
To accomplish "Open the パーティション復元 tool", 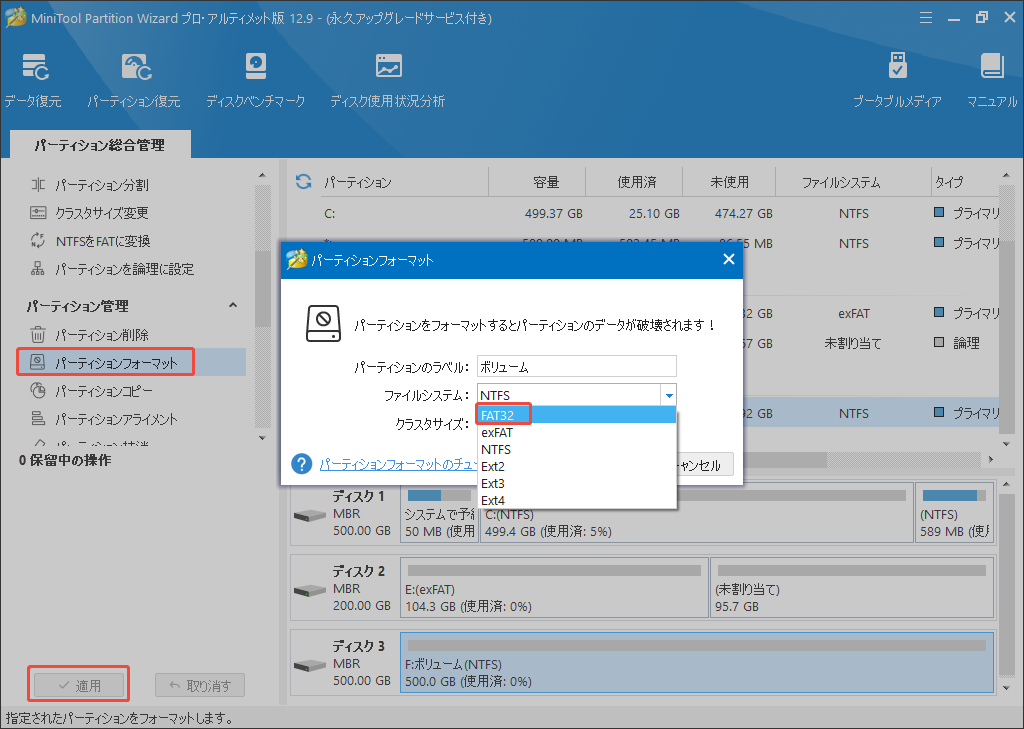I will click(134, 80).
